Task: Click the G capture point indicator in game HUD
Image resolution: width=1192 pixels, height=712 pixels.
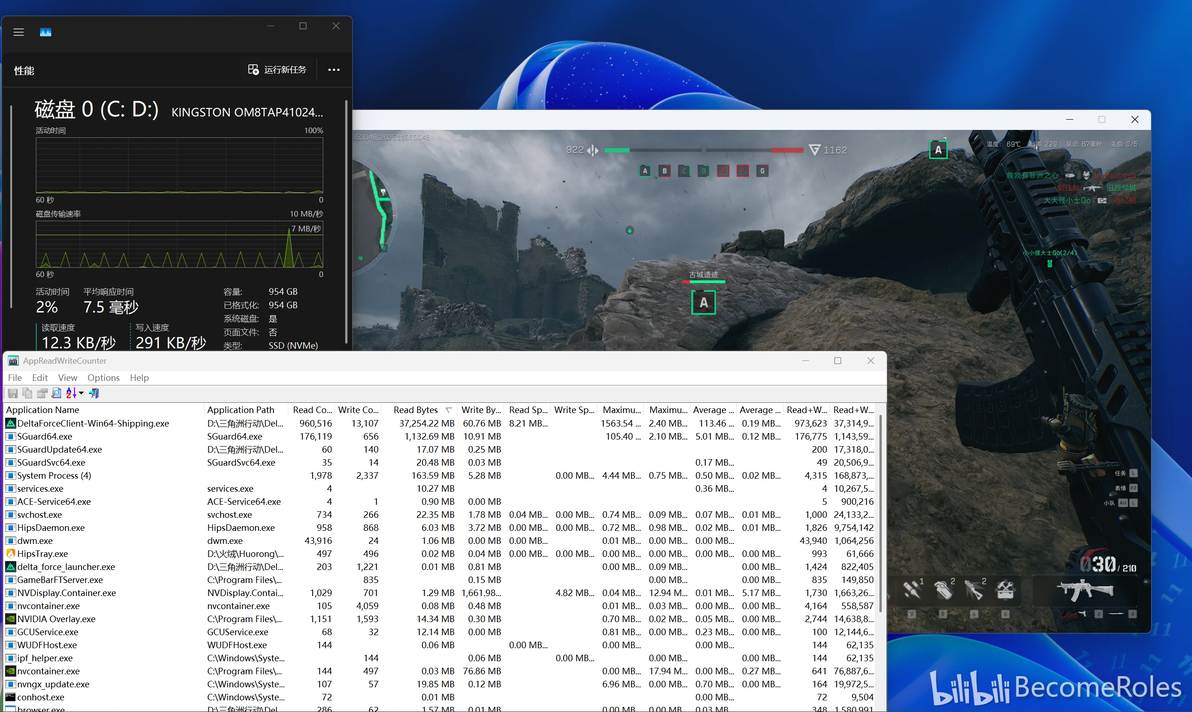Action: (762, 171)
